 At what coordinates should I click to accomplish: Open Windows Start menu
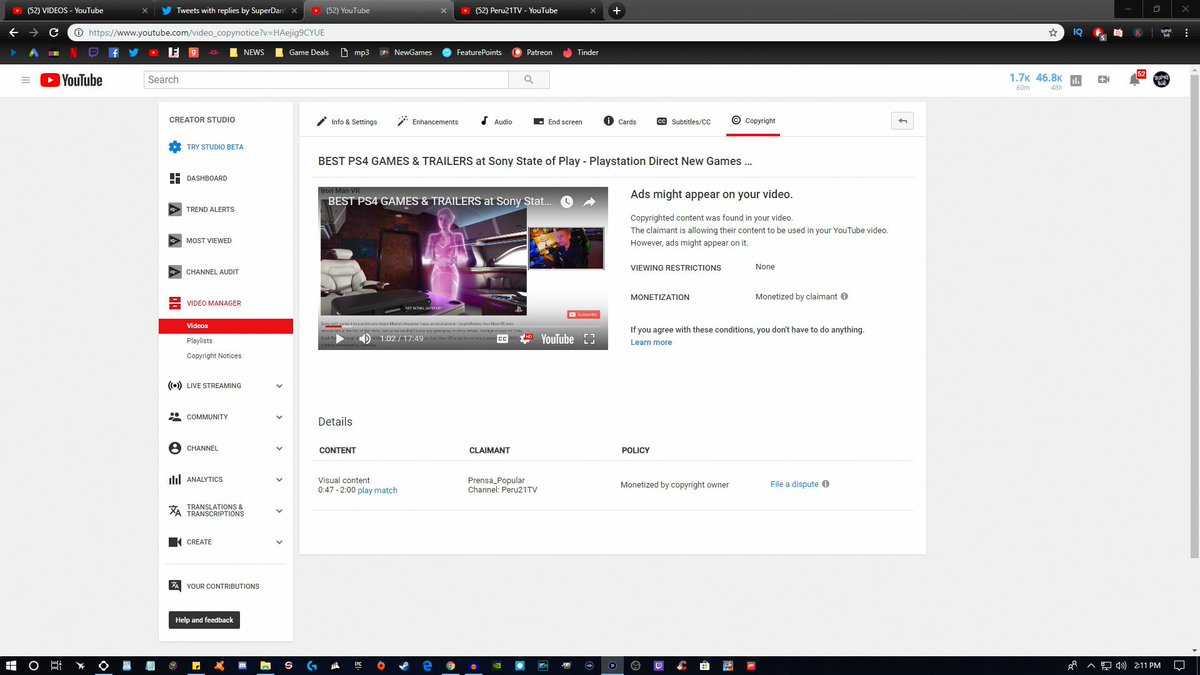[12, 665]
